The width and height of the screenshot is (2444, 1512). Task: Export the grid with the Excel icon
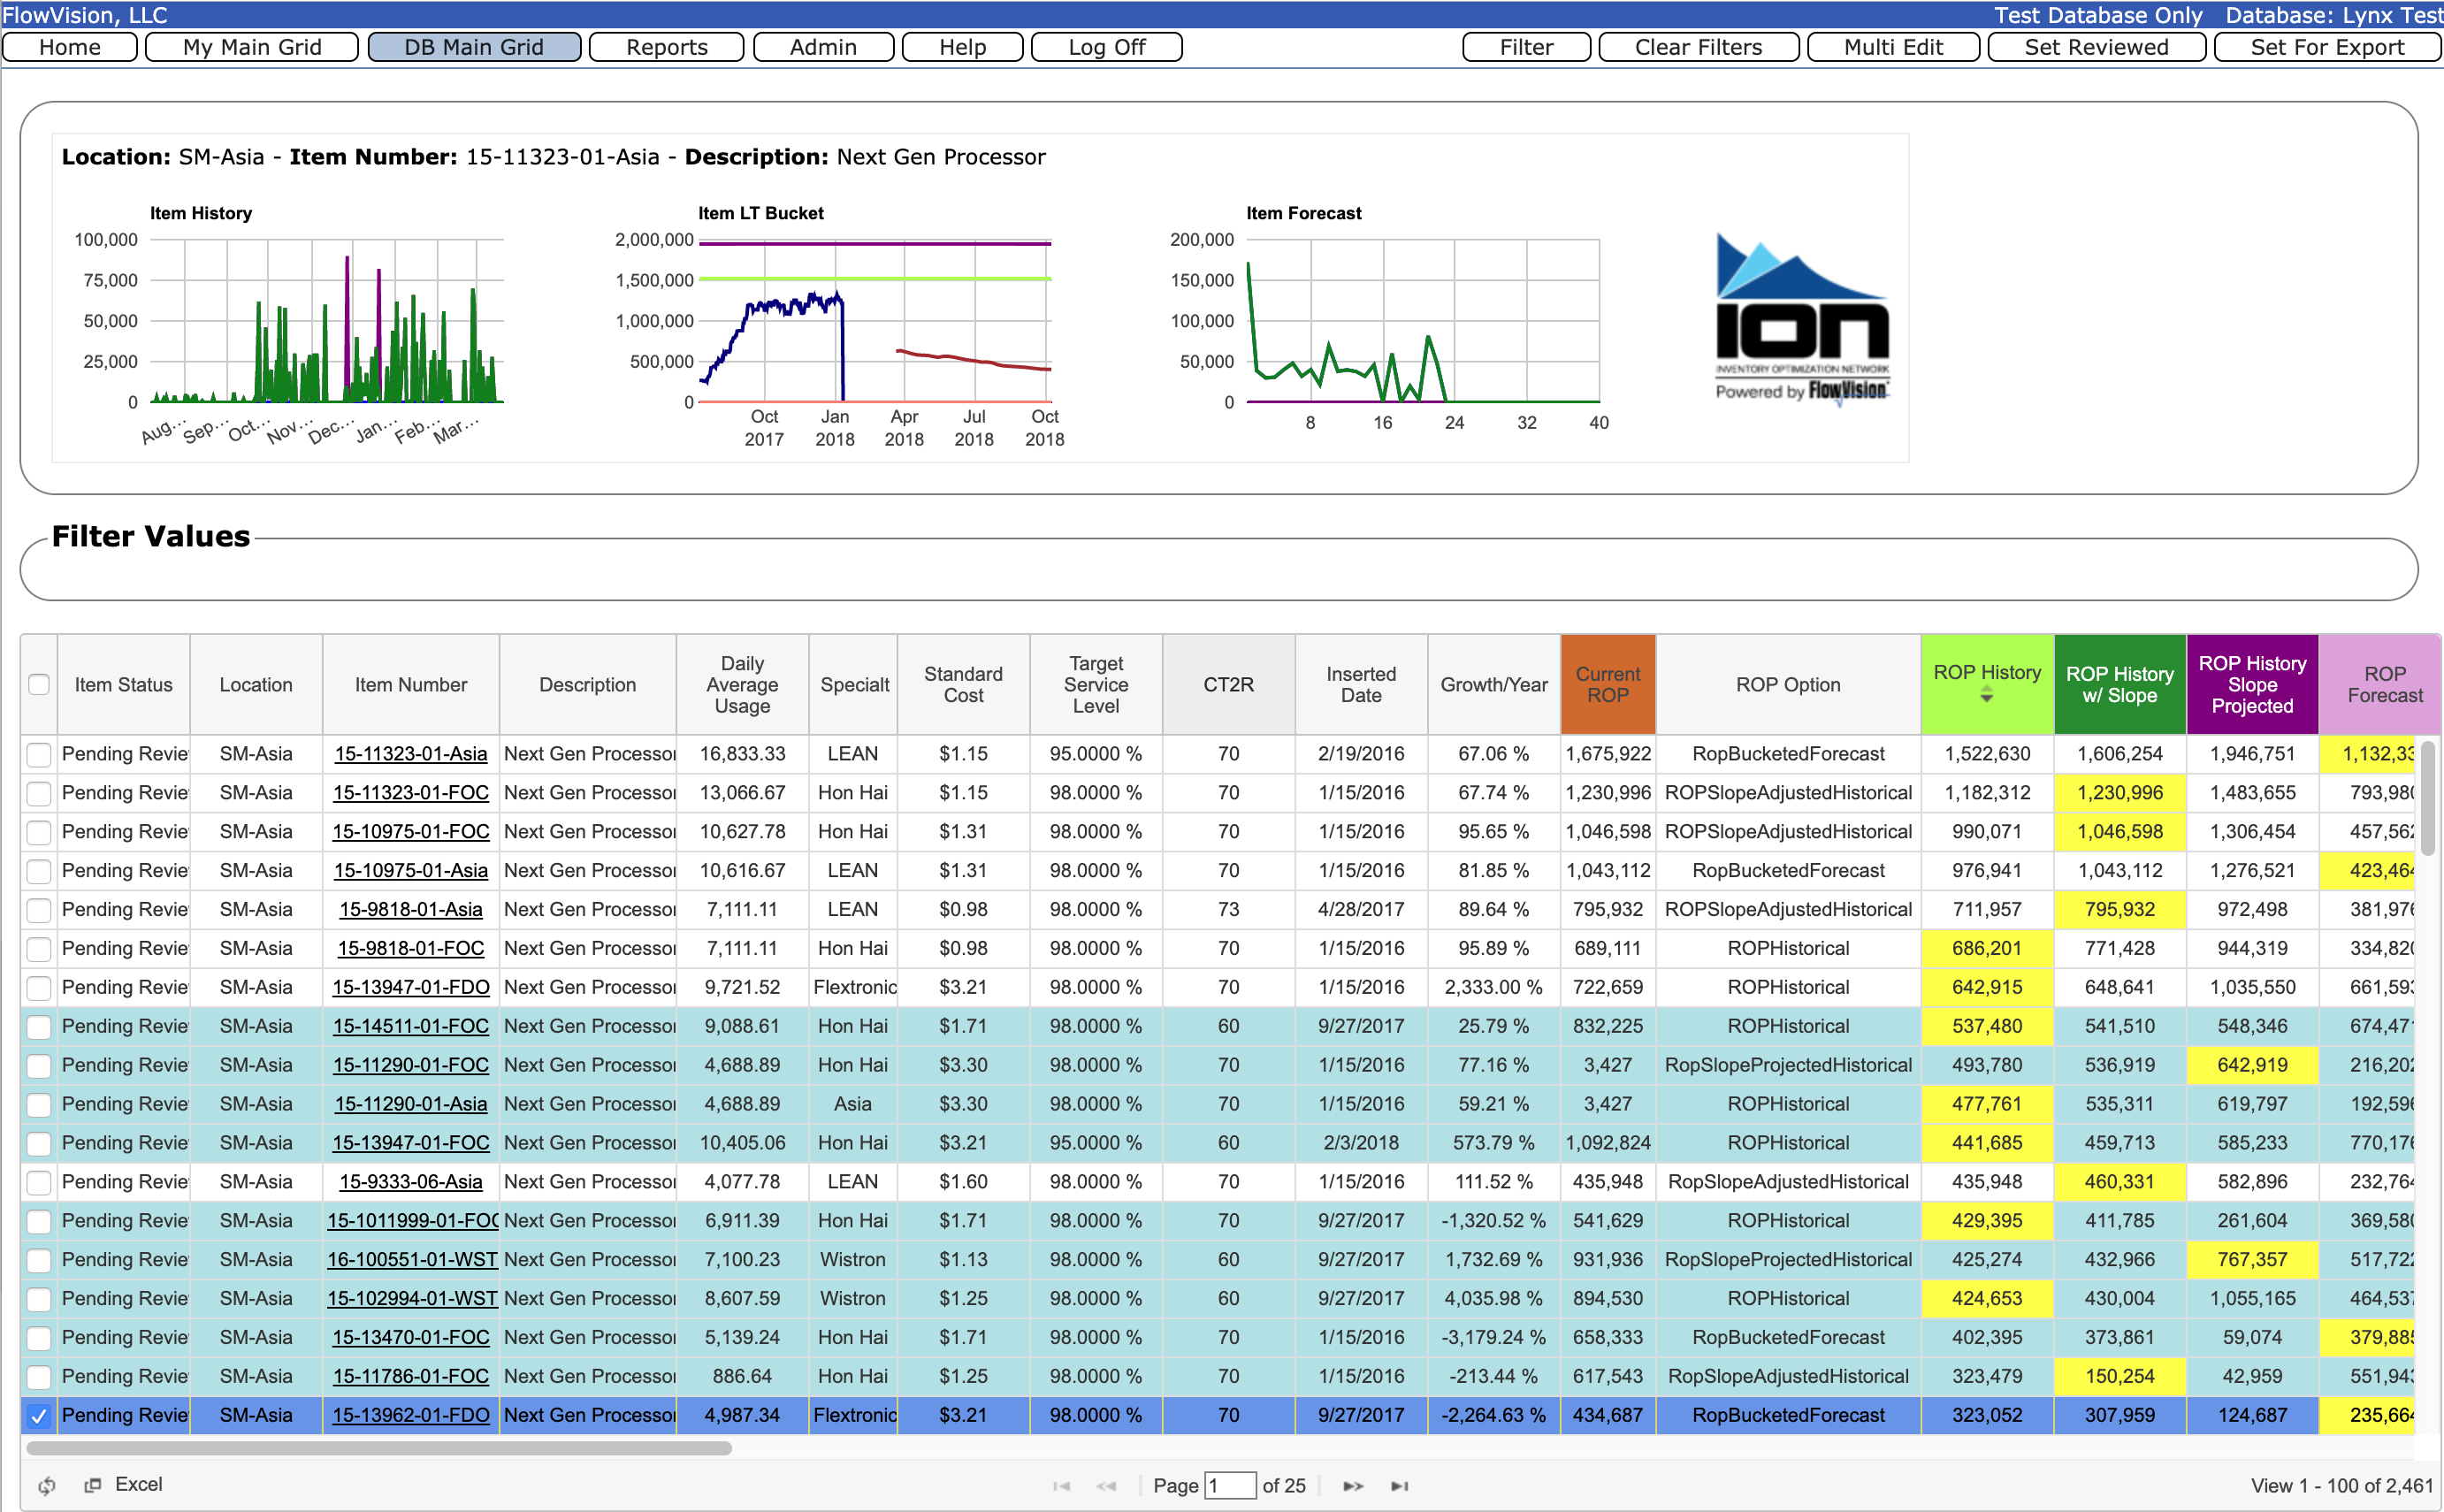pyautogui.click(x=95, y=1485)
